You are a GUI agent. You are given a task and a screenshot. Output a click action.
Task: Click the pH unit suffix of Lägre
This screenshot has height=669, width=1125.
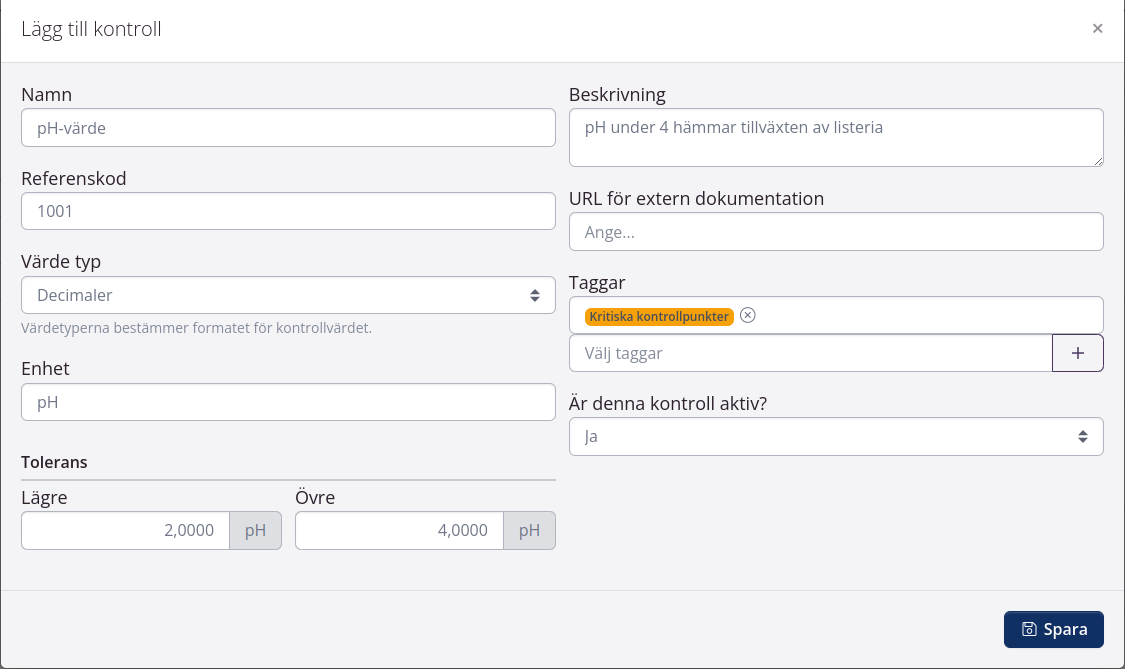coord(255,530)
